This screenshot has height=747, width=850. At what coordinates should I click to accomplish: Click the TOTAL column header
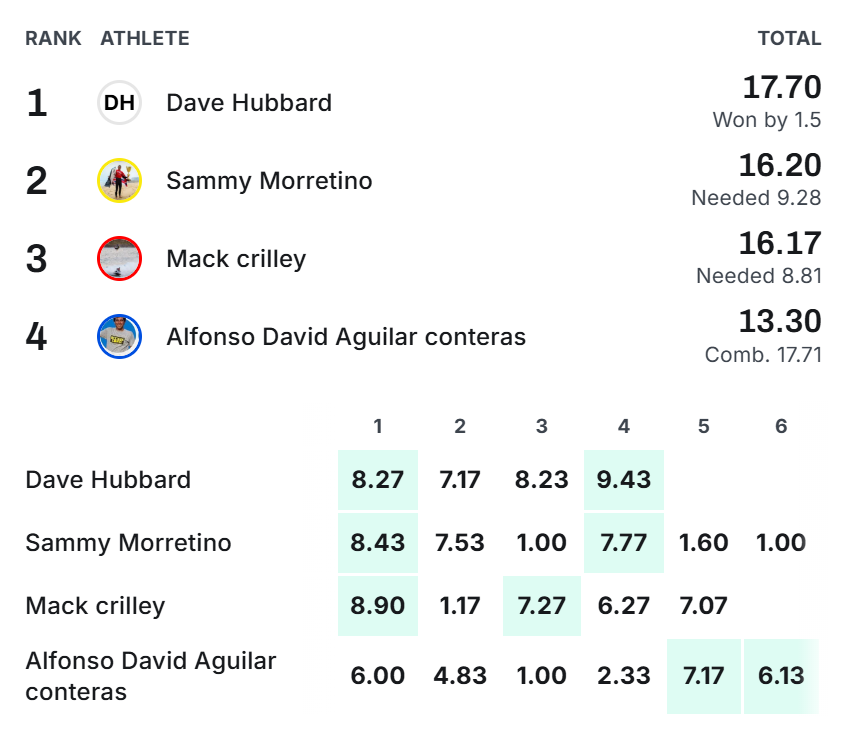click(x=789, y=38)
